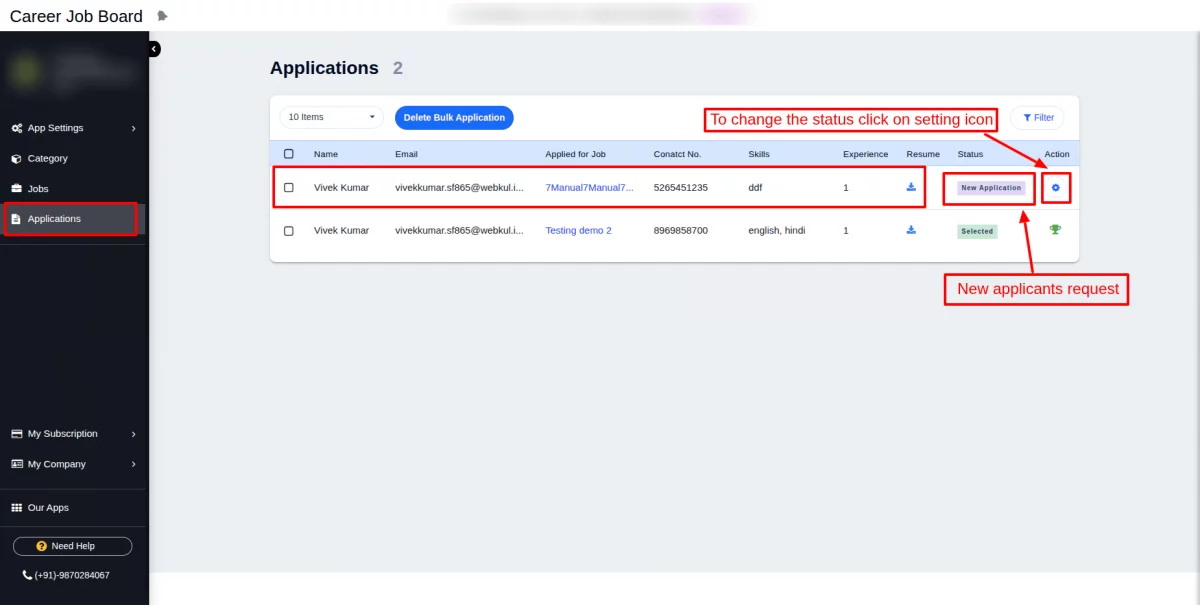Click the Jobs briefcase icon in sidebar
This screenshot has width=1200, height=605.
coord(16,188)
